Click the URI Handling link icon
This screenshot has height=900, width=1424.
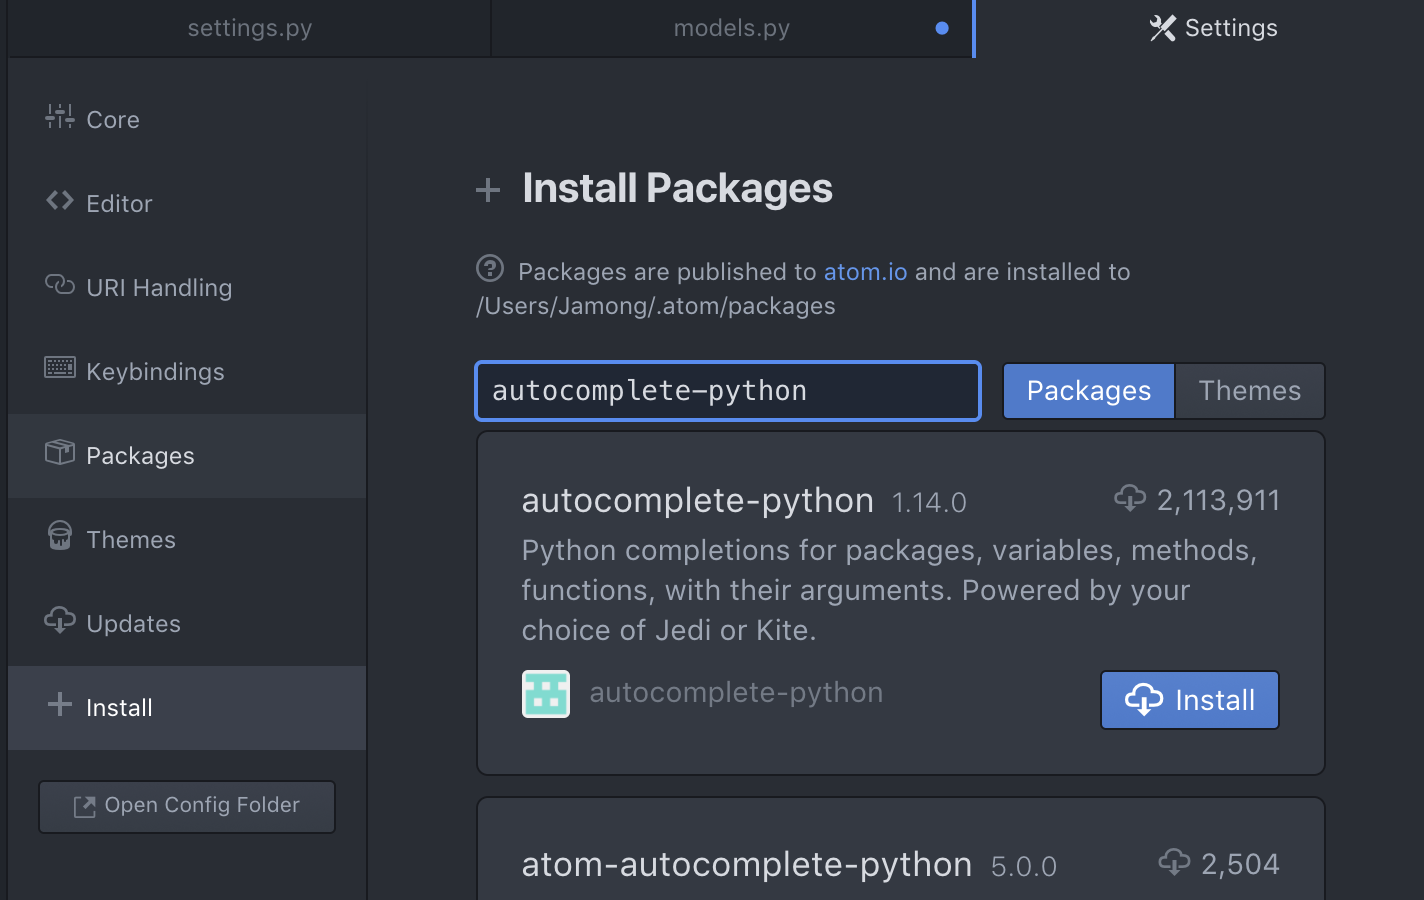60,285
